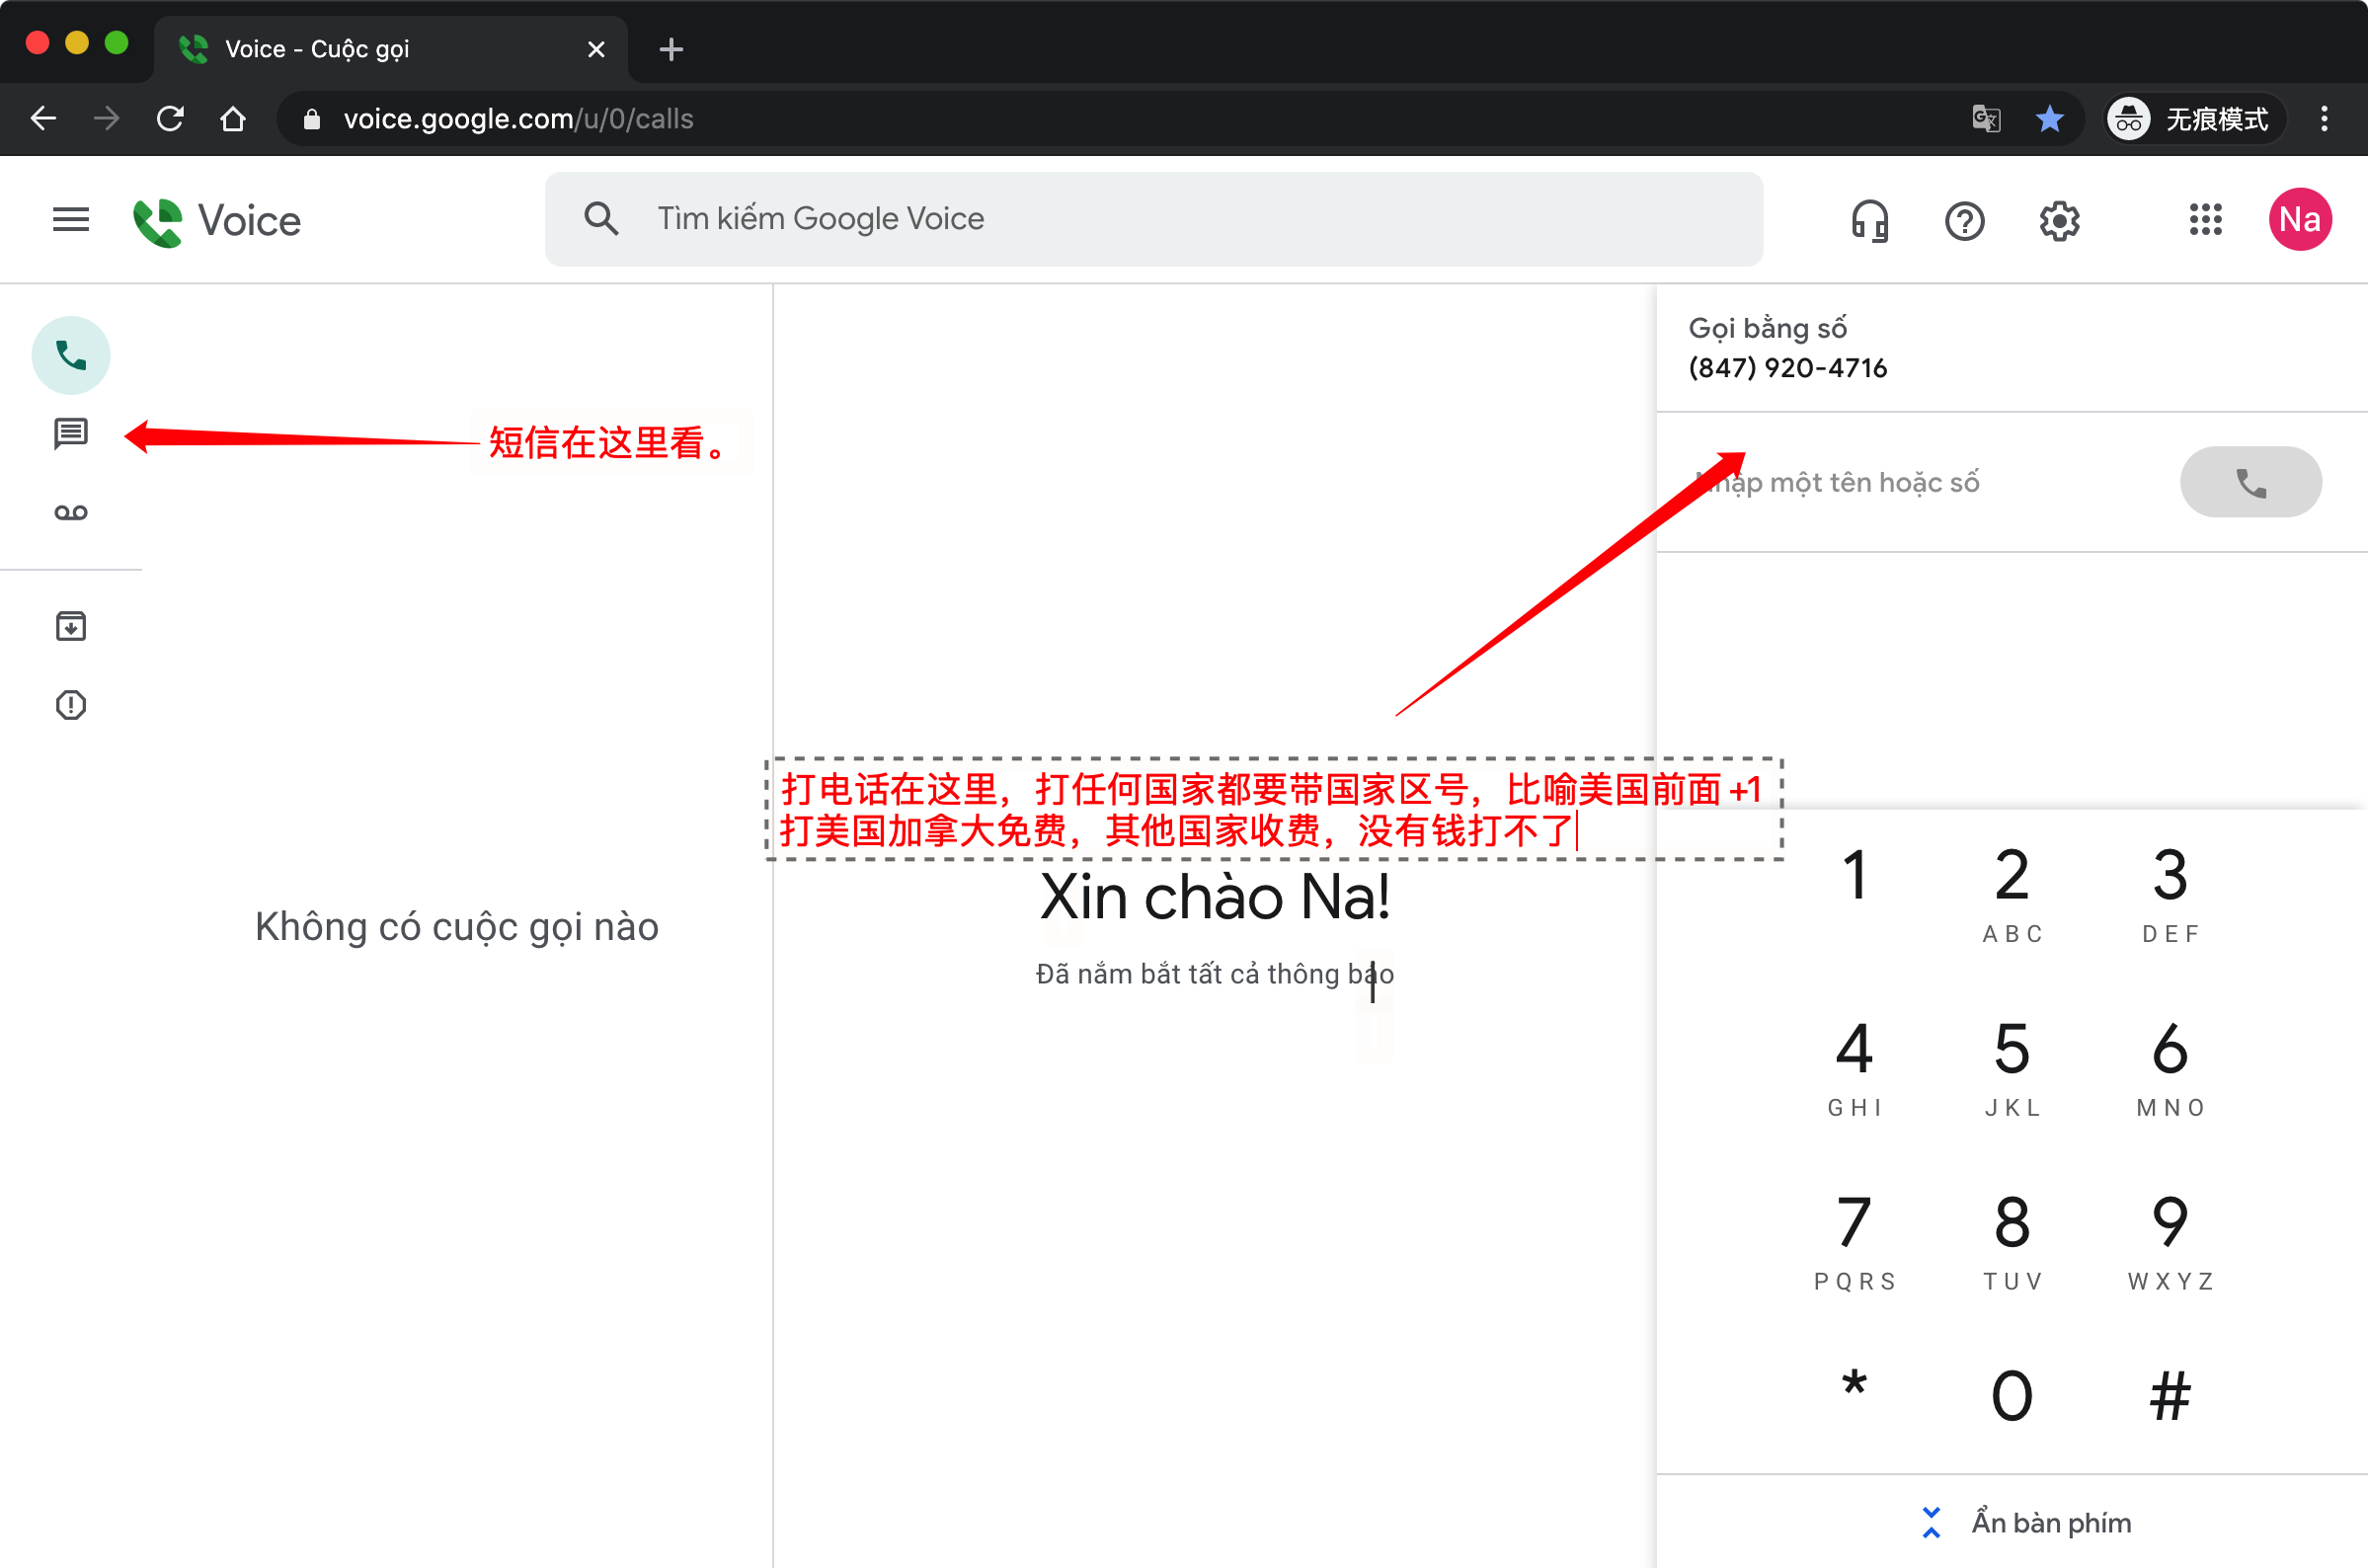The height and width of the screenshot is (1568, 2368).
Task: Open Chrome three-dot menu
Action: (x=2324, y=119)
